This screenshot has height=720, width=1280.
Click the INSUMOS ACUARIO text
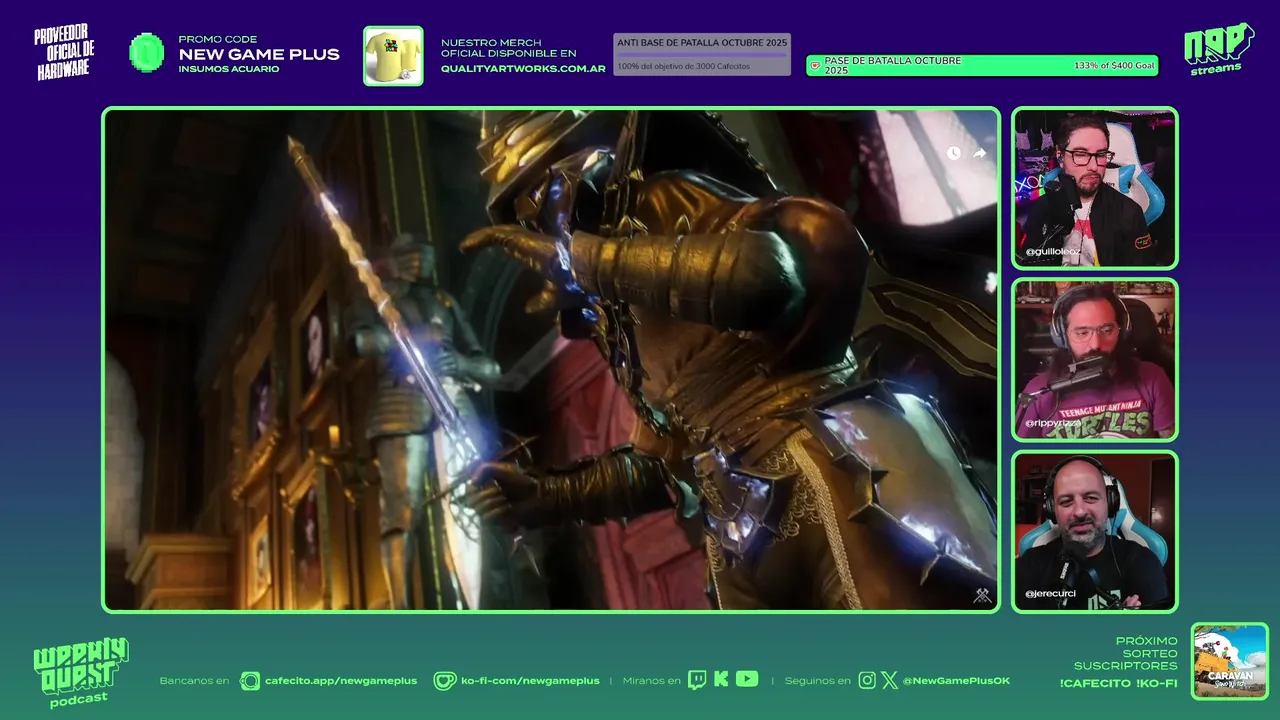coord(229,69)
